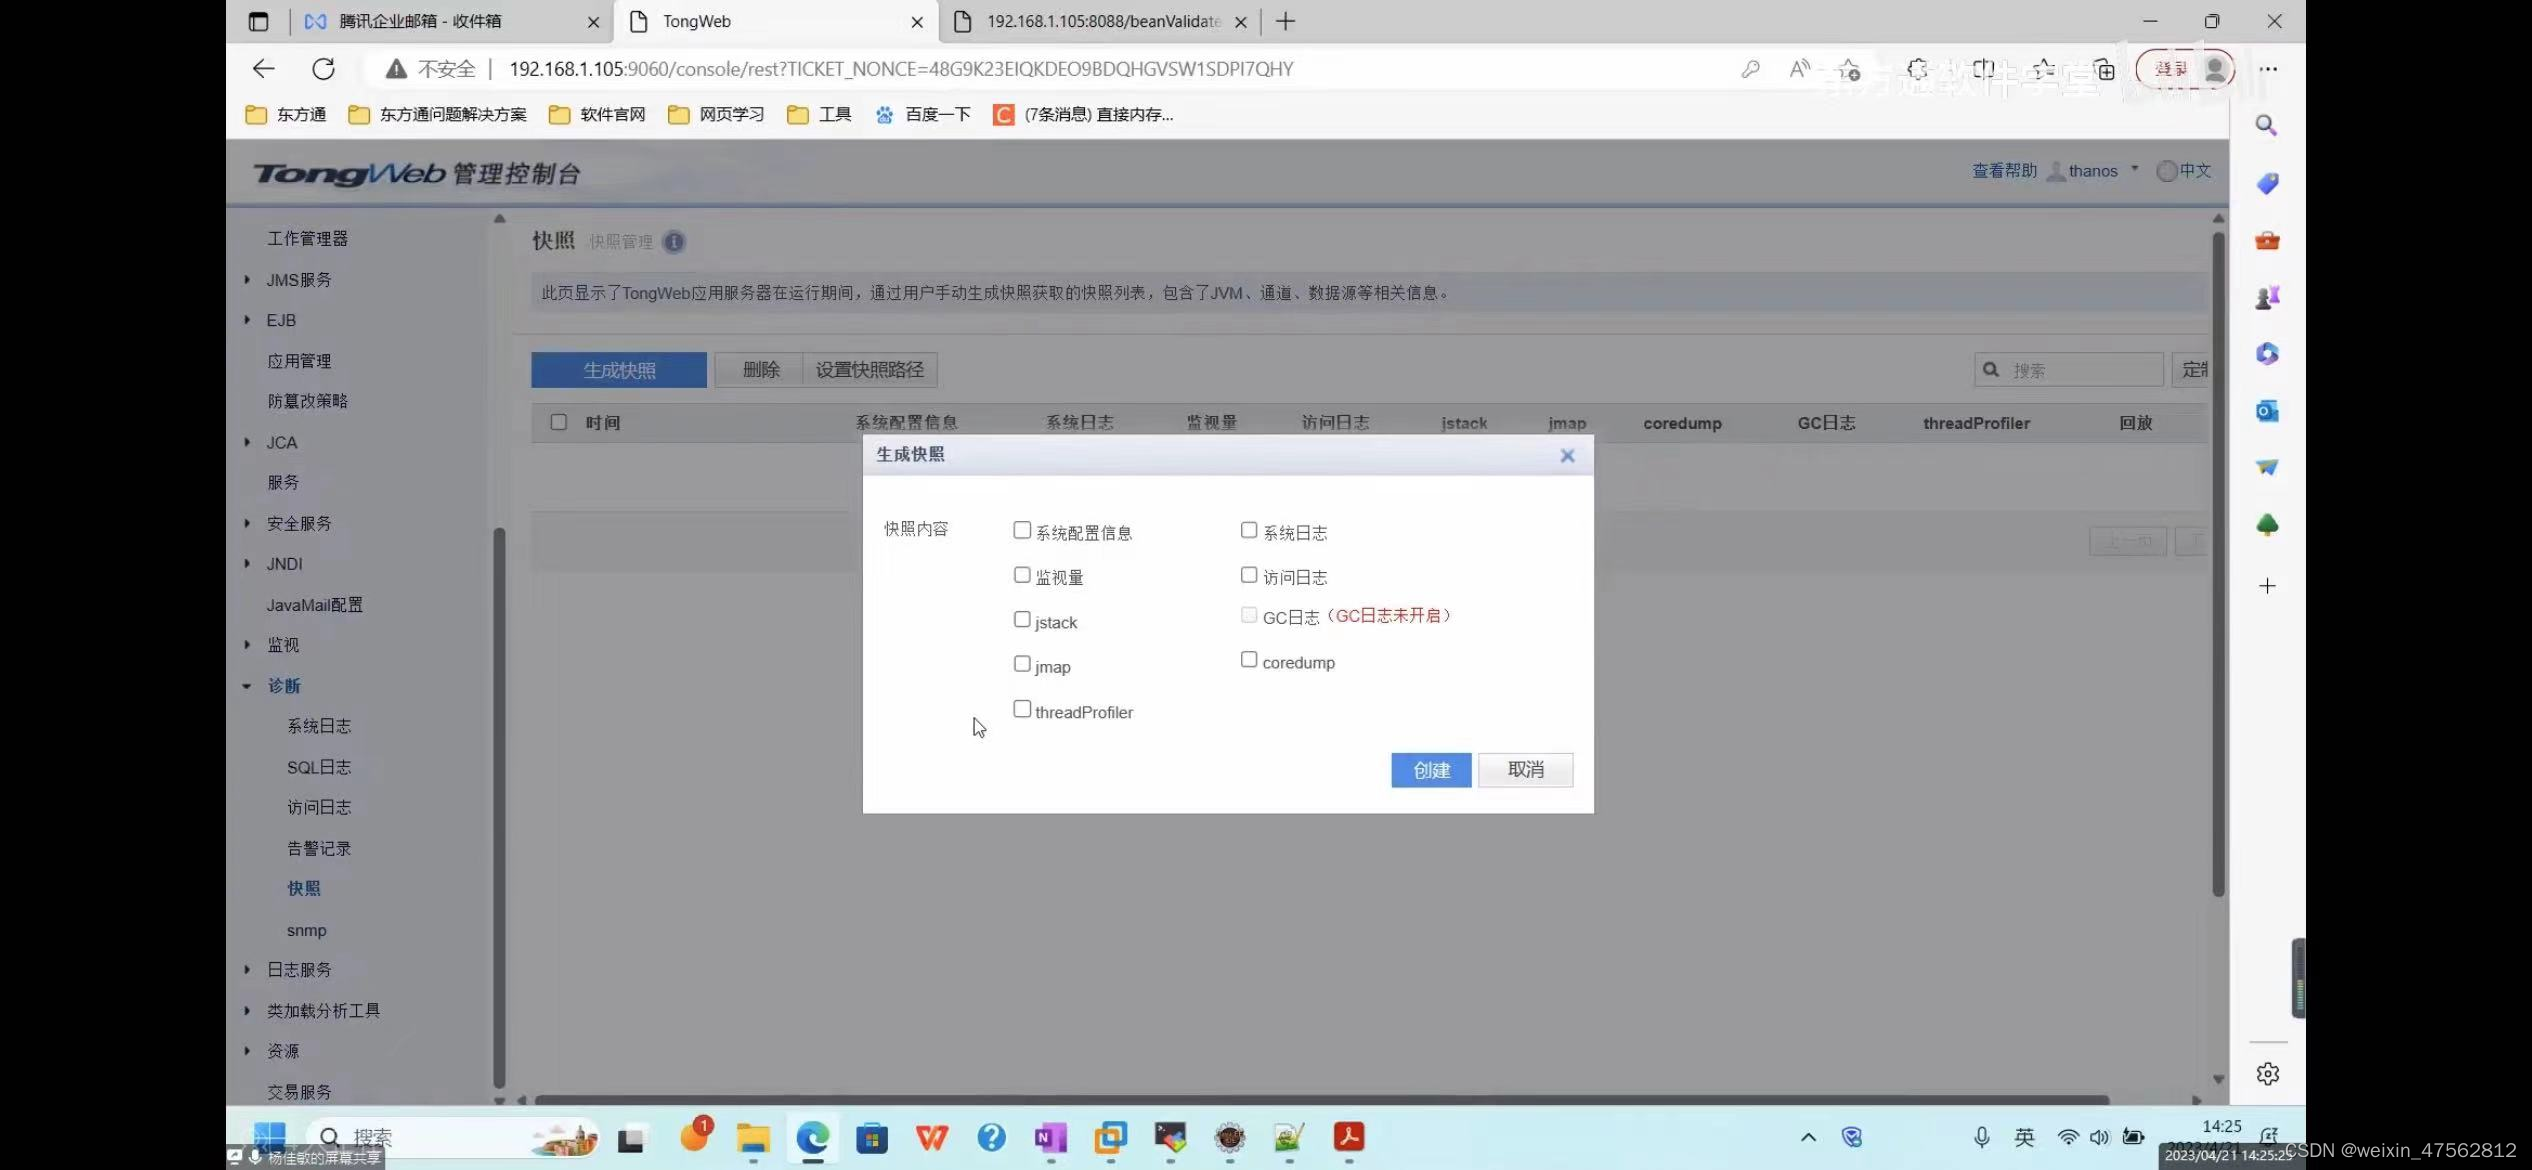Click the browser back arrow
2532x1170 pixels.
click(x=264, y=69)
